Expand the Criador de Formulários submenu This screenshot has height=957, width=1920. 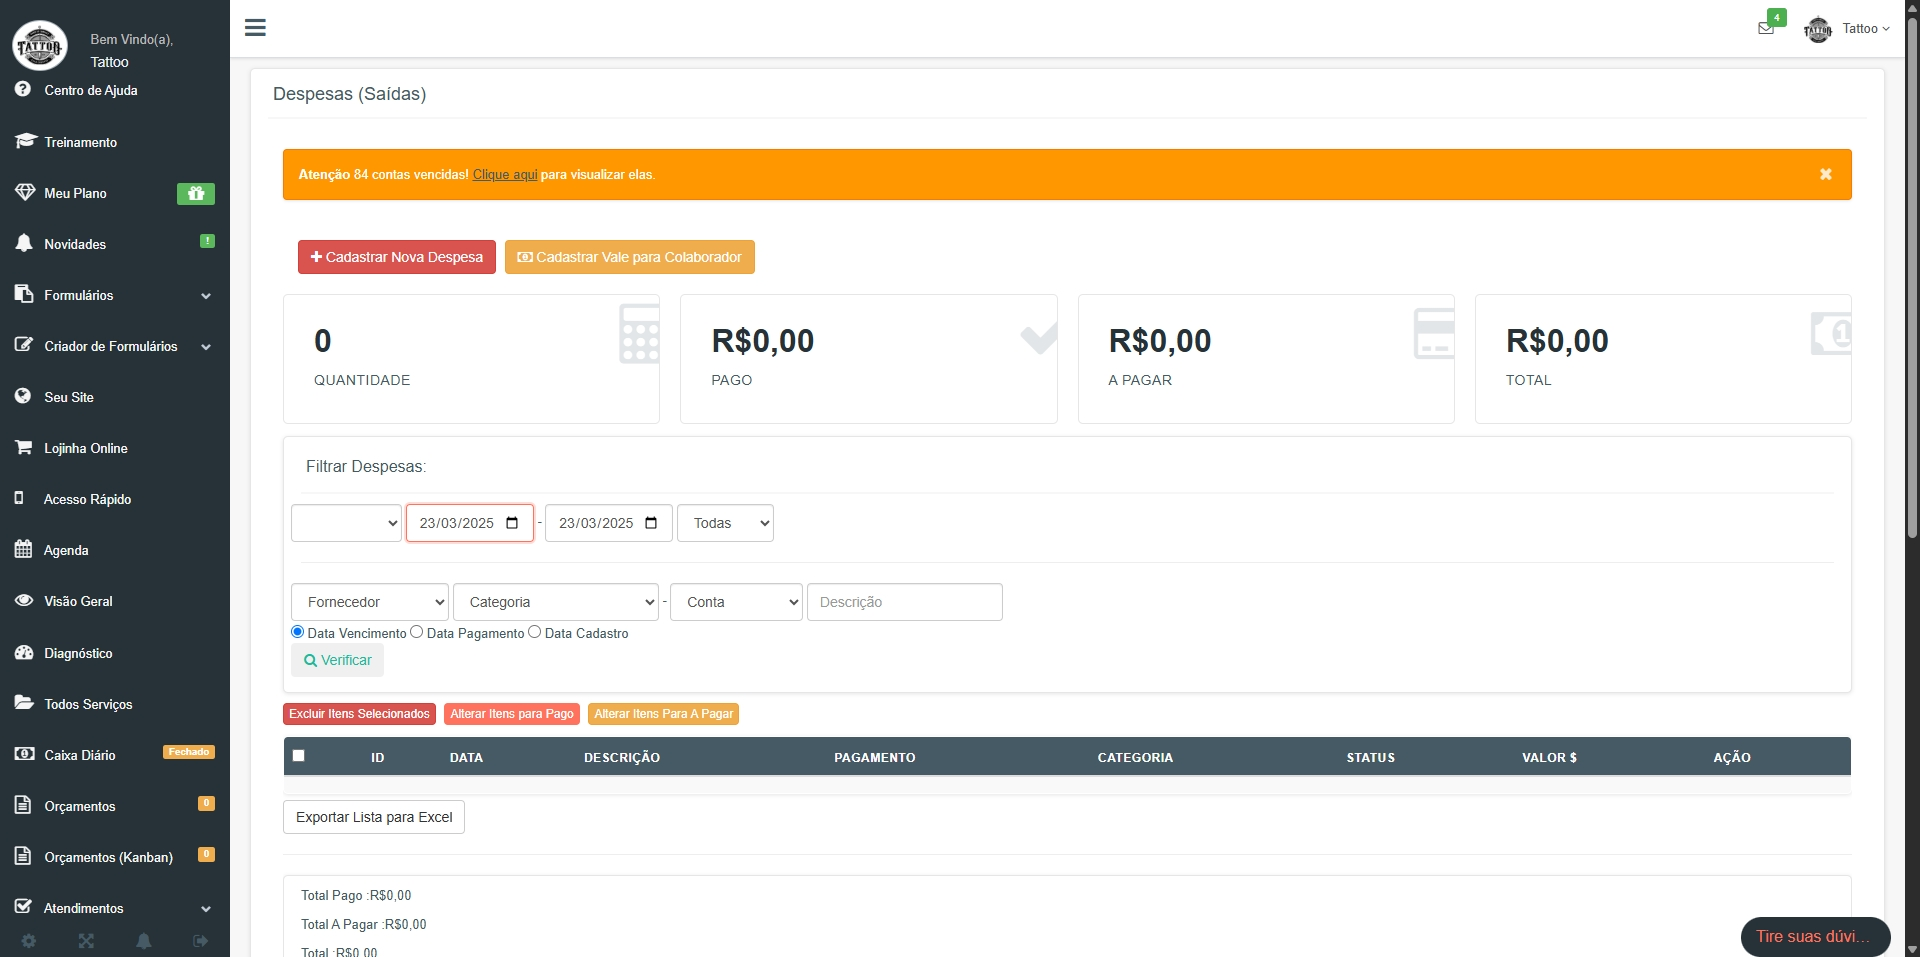[206, 347]
